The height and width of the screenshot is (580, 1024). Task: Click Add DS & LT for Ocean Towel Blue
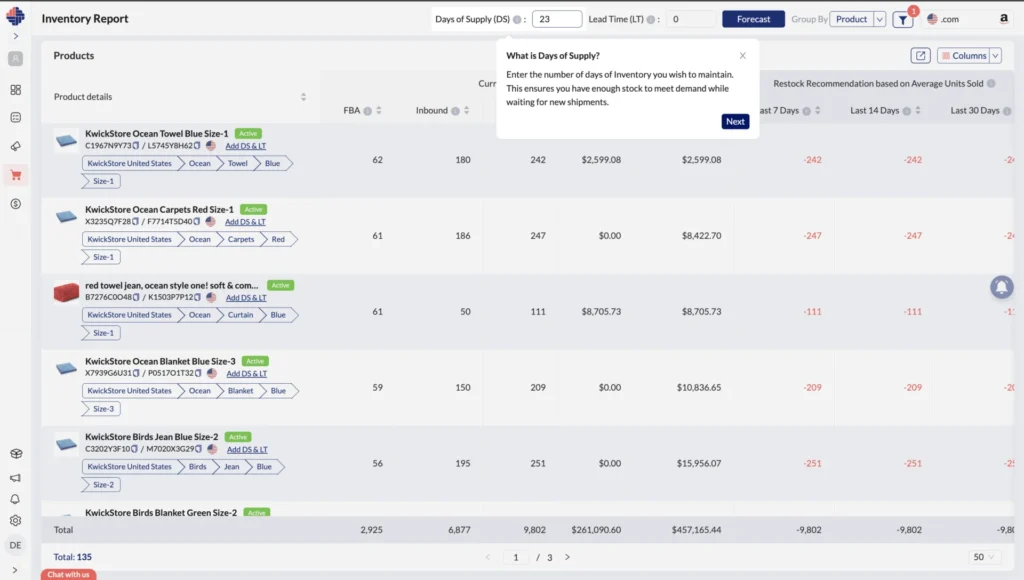[x=246, y=146]
